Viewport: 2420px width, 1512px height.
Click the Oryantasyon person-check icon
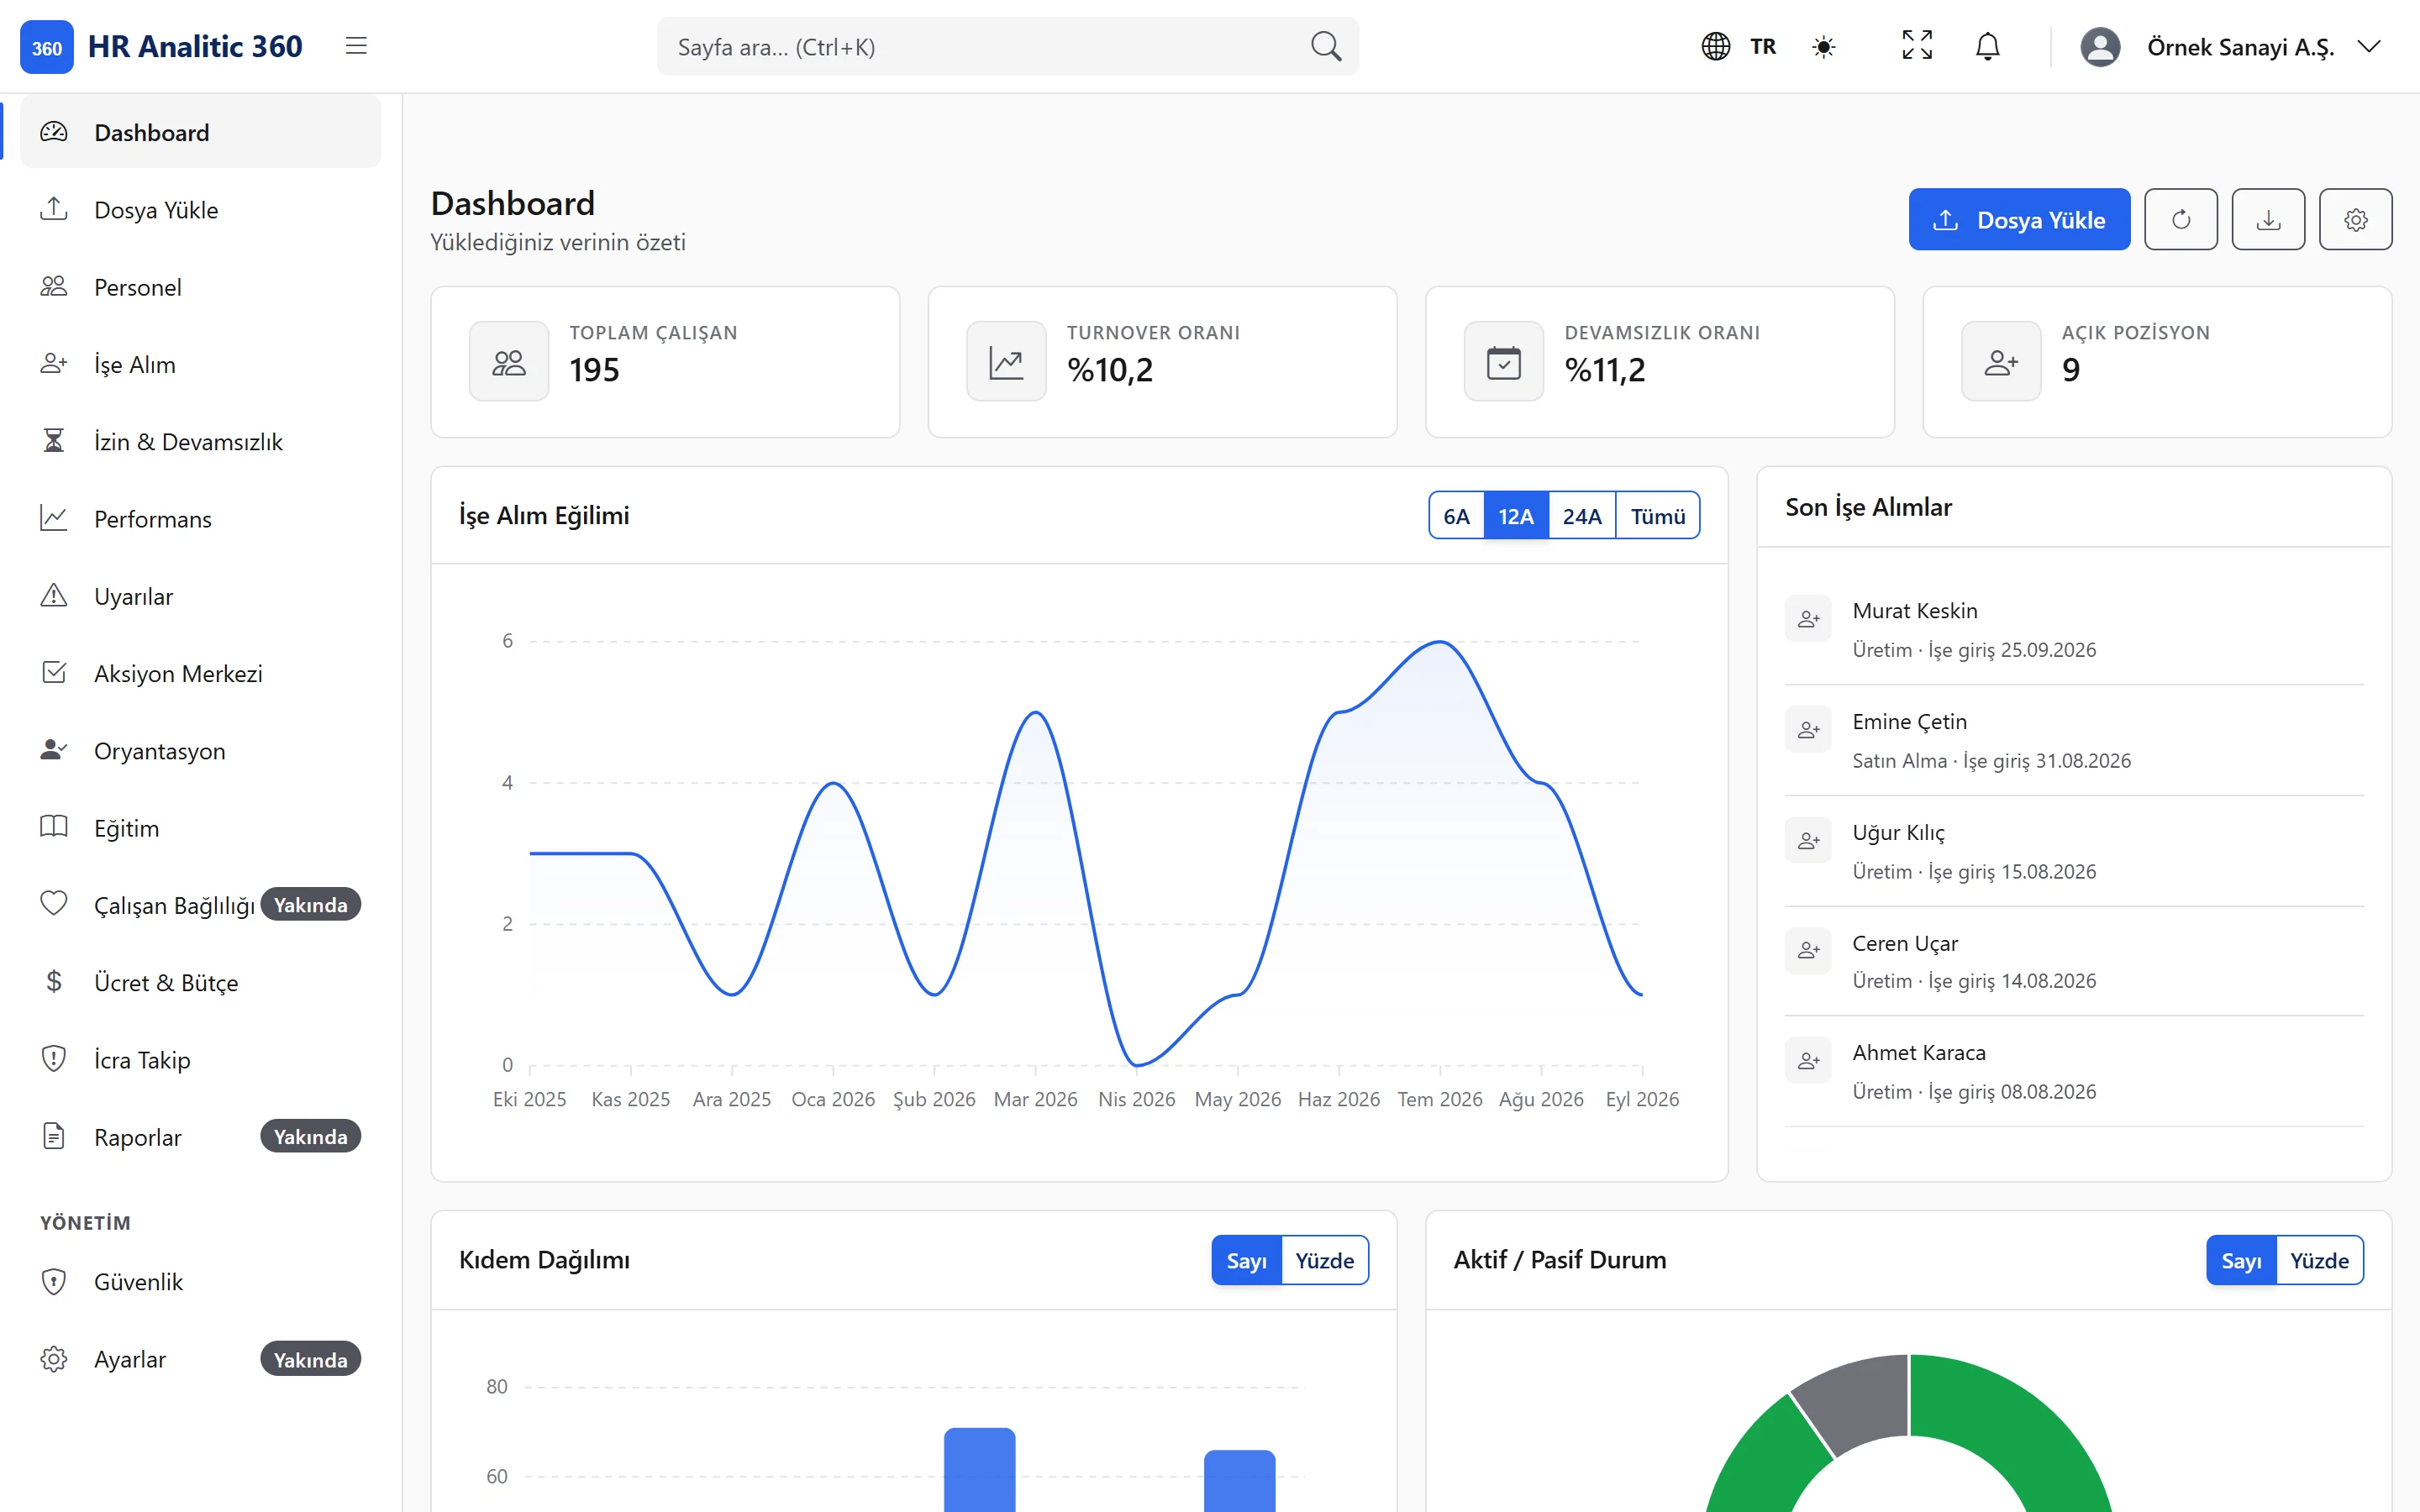54,750
